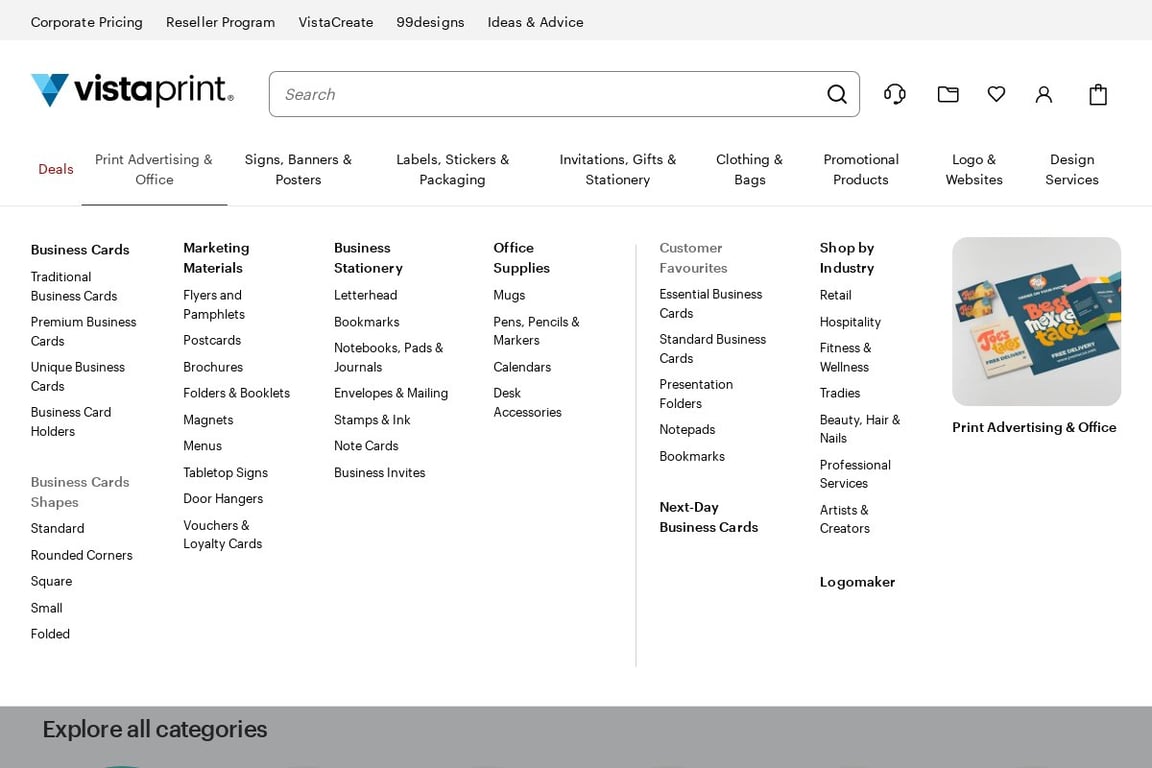Select Traditional Business Cards

pyautogui.click(x=73, y=287)
